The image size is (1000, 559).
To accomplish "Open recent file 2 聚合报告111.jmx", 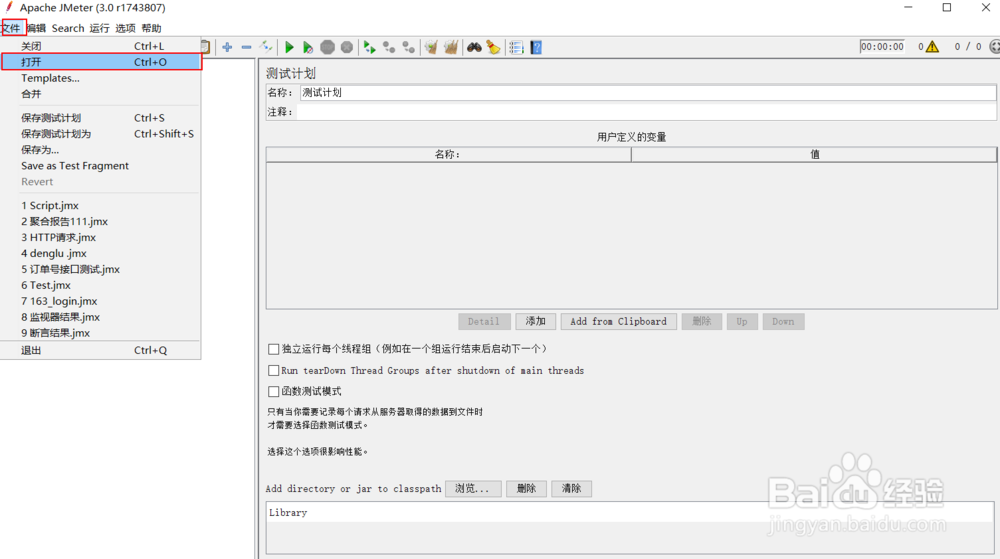I will pyautogui.click(x=101, y=221).
